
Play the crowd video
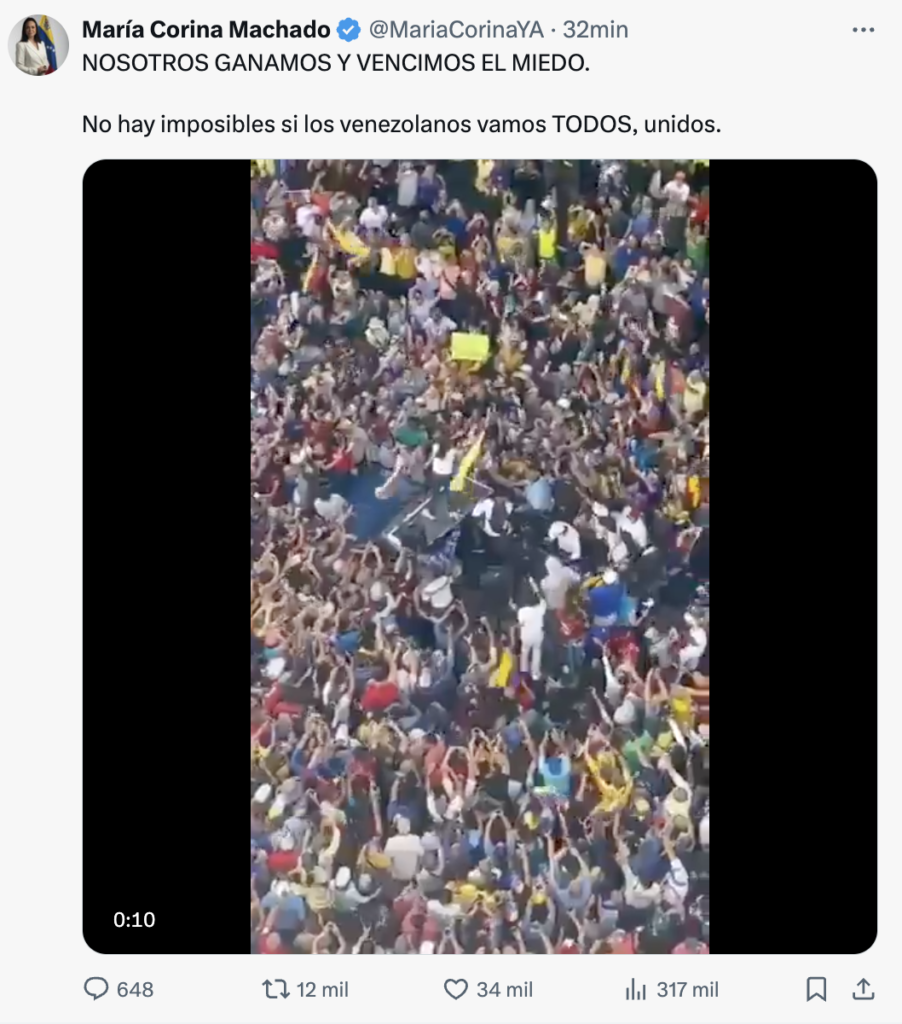pos(479,556)
